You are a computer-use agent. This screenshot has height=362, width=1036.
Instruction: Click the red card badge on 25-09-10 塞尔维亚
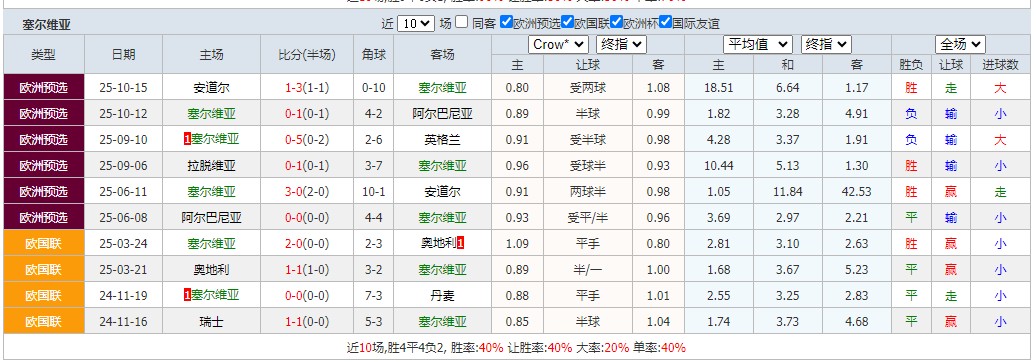coord(187,139)
